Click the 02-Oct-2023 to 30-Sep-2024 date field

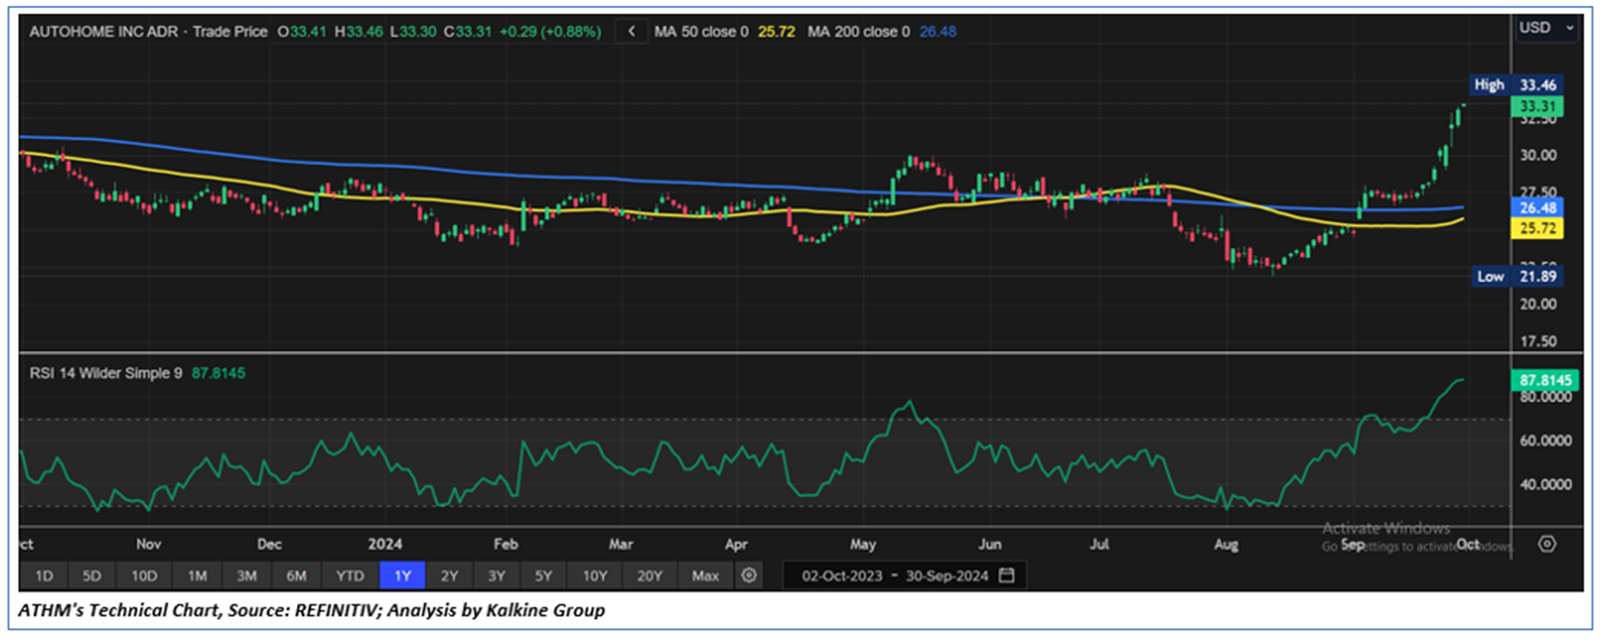point(894,576)
